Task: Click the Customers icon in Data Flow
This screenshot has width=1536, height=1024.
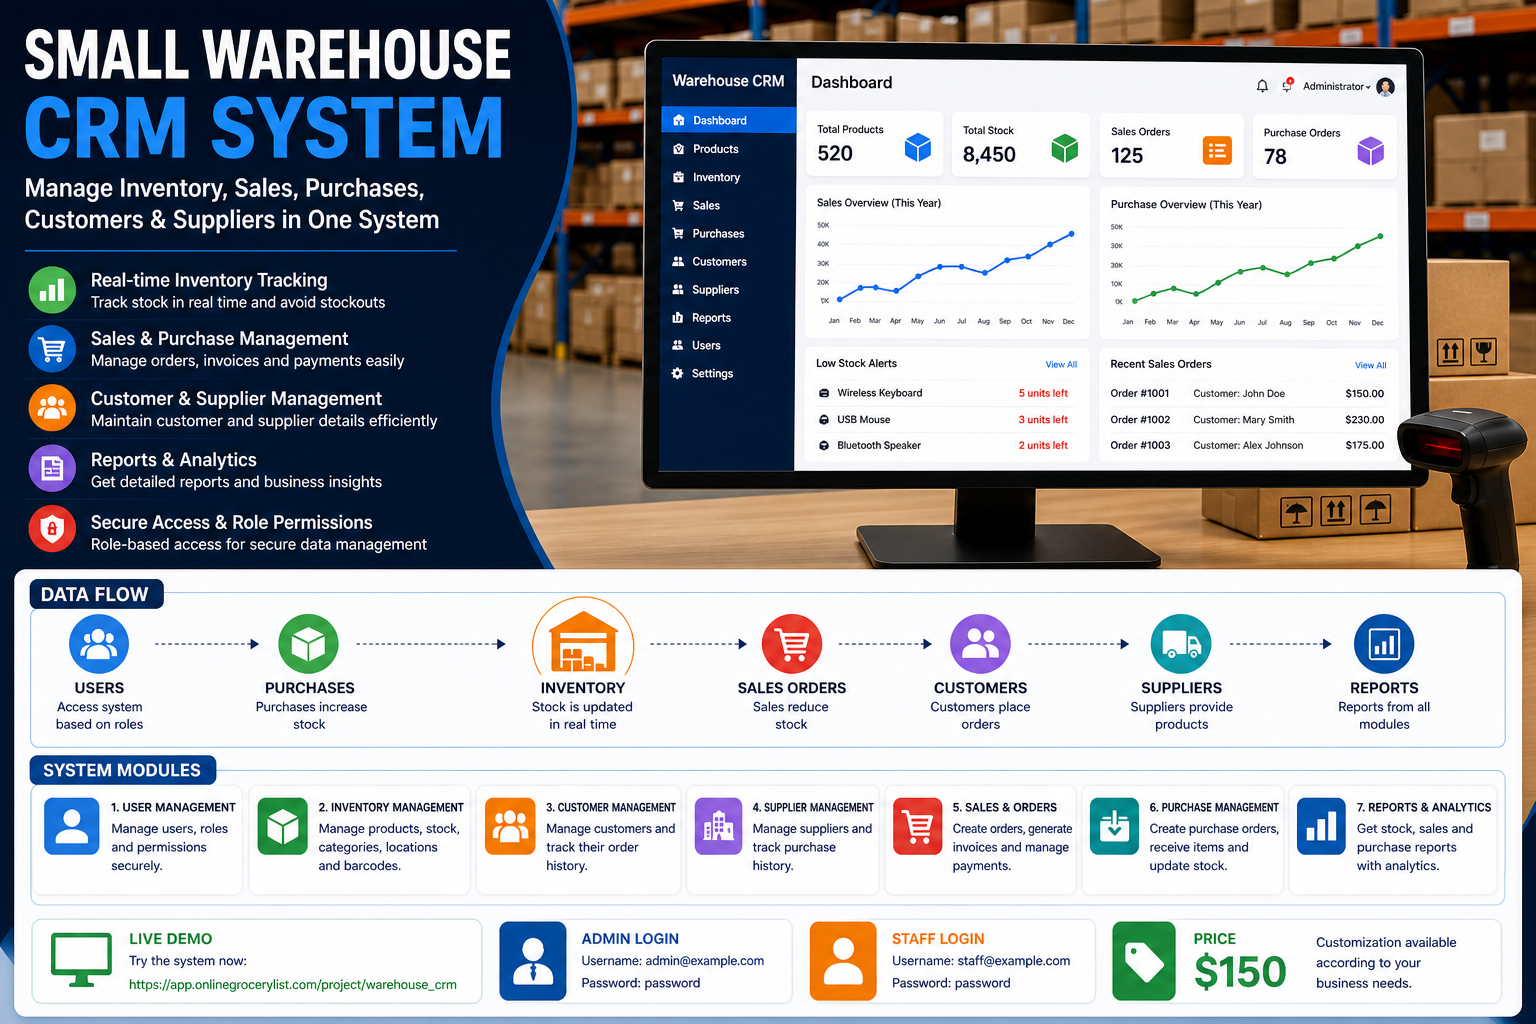Action: [x=980, y=644]
